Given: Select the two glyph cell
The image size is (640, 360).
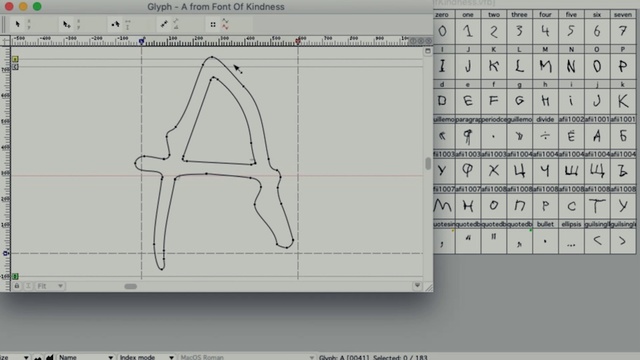Looking at the screenshot, I should pyautogui.click(x=494, y=31).
